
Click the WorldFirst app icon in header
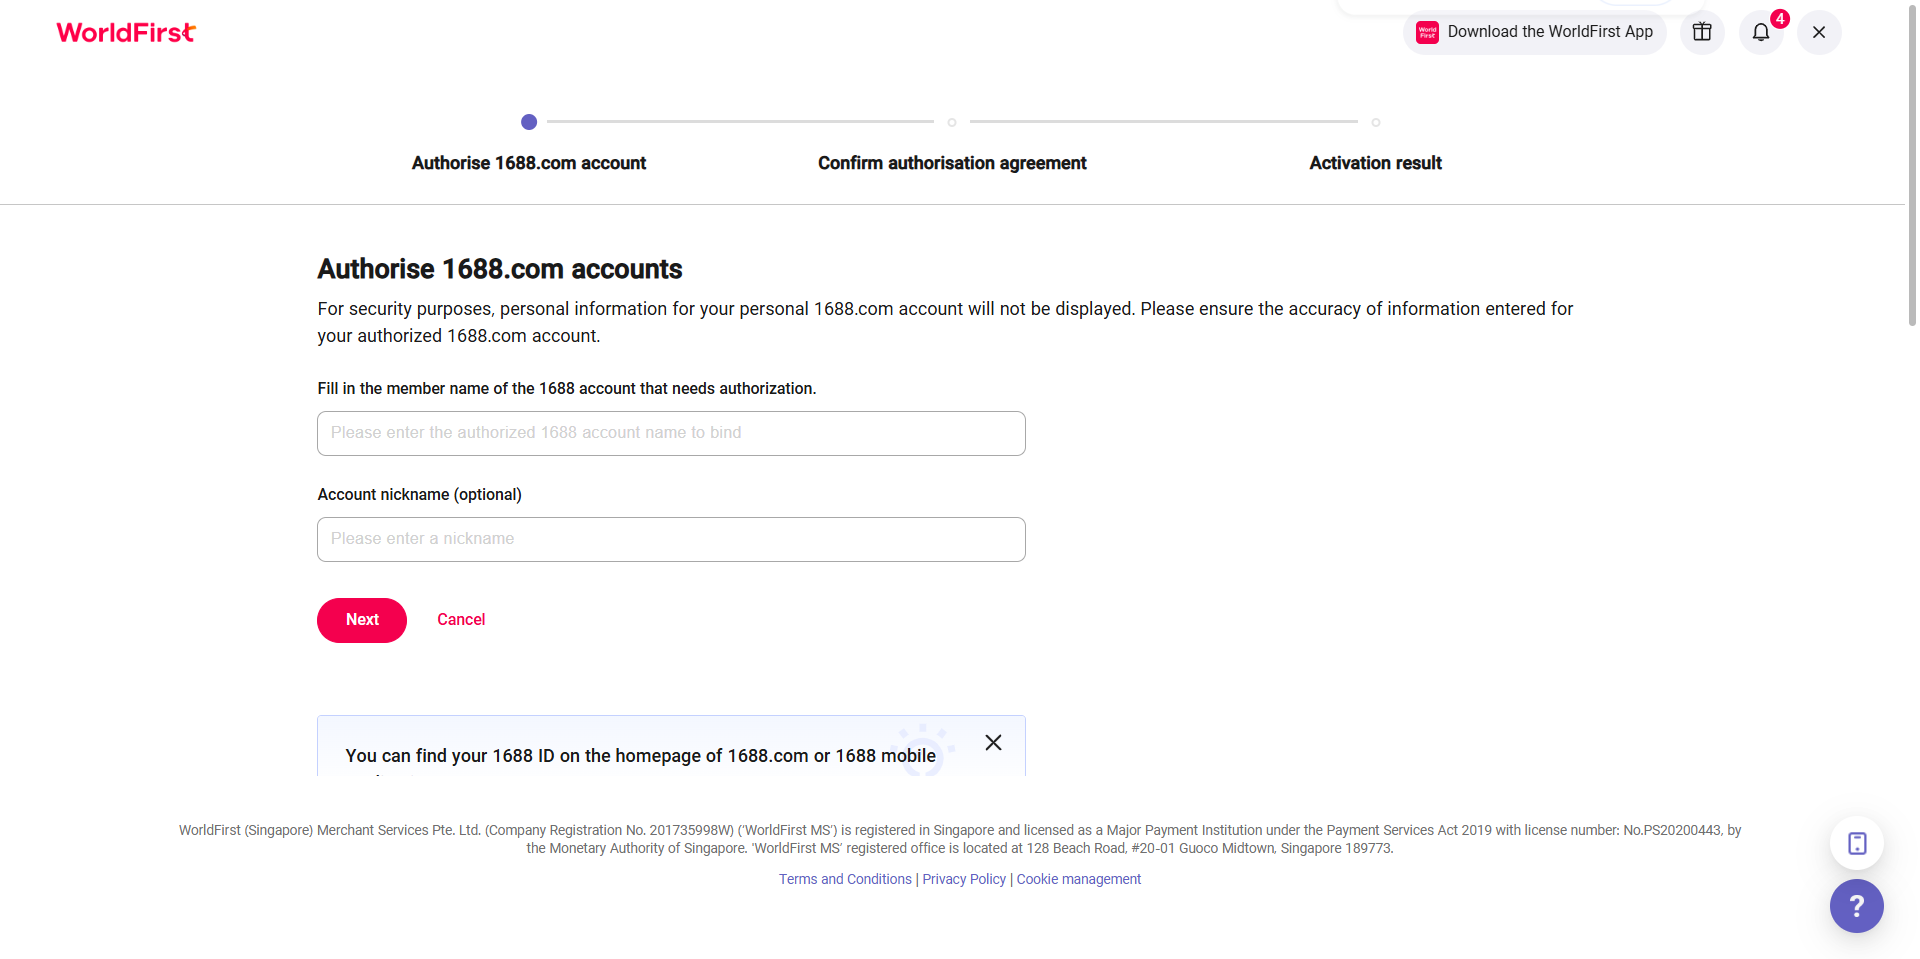coord(1427,32)
